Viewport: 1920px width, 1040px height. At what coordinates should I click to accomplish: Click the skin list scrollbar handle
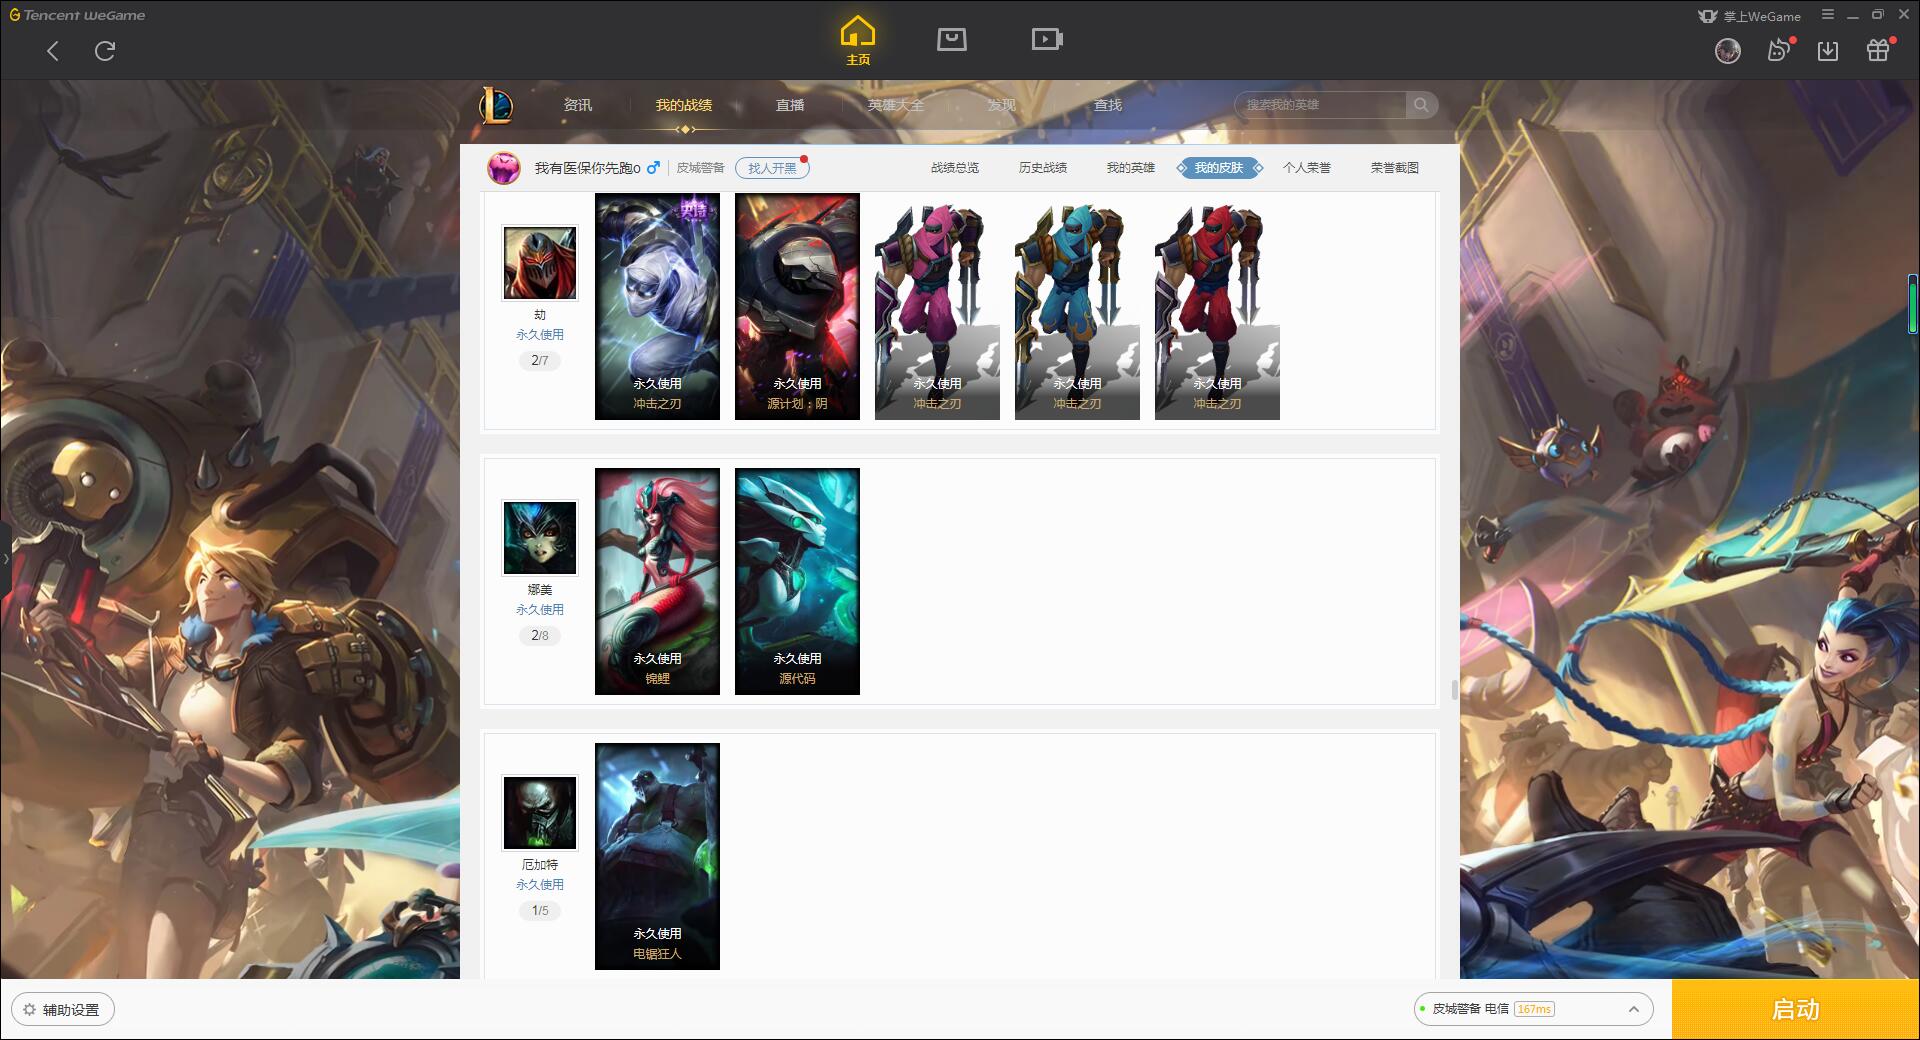pyautogui.click(x=1455, y=690)
